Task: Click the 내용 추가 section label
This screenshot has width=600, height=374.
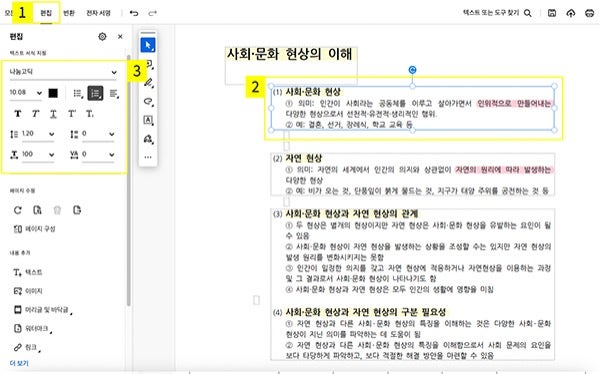Action: pyautogui.click(x=20, y=253)
